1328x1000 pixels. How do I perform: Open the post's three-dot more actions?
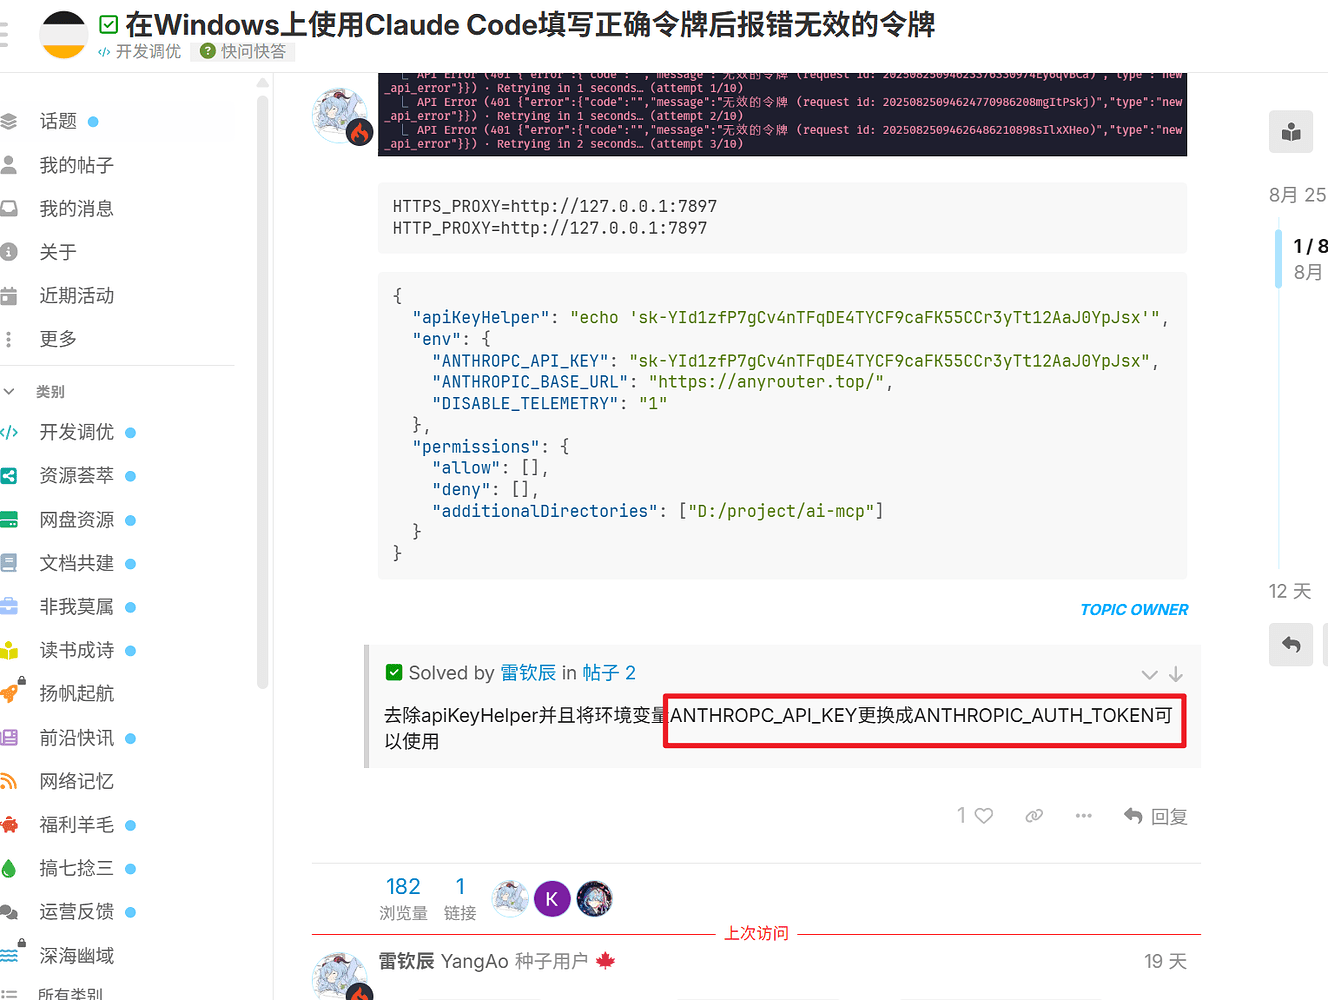(1083, 816)
